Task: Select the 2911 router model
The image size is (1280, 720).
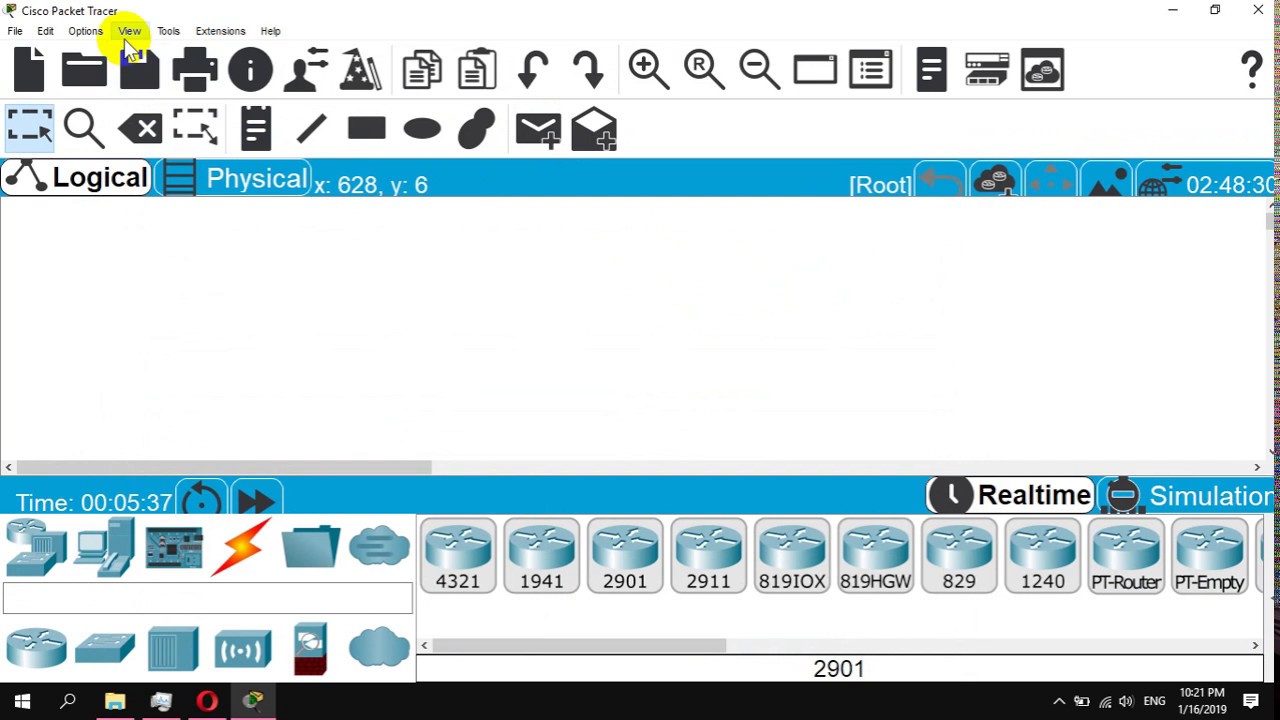Action: (708, 555)
